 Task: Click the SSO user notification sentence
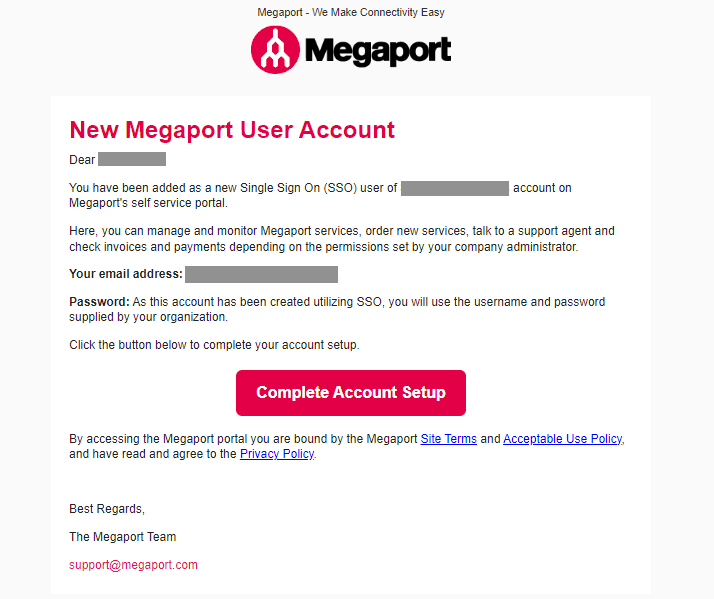[320, 195]
